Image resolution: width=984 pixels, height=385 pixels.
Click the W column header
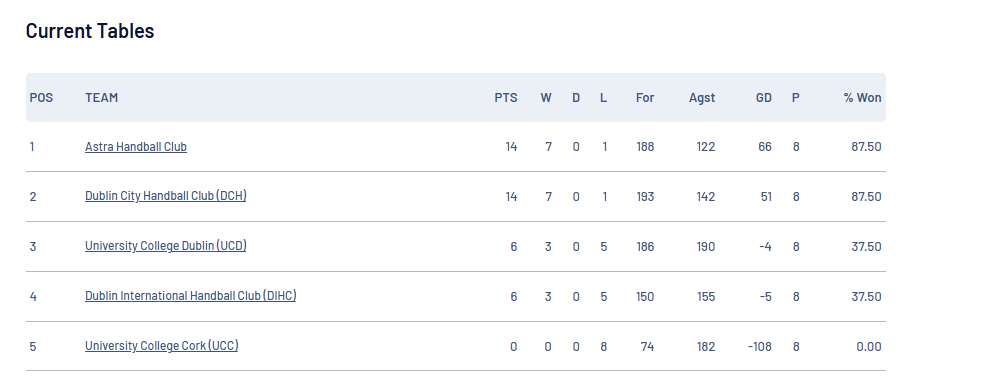point(546,98)
